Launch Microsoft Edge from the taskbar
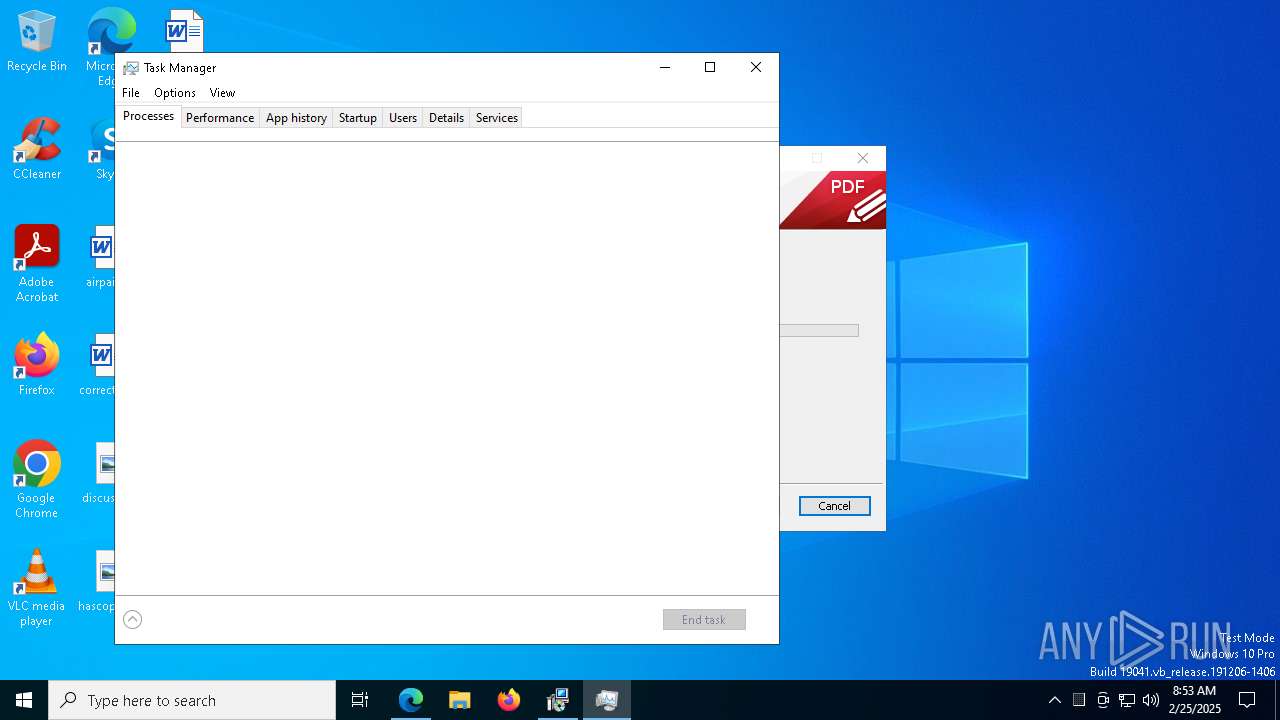This screenshot has height=720, width=1280. (411, 700)
